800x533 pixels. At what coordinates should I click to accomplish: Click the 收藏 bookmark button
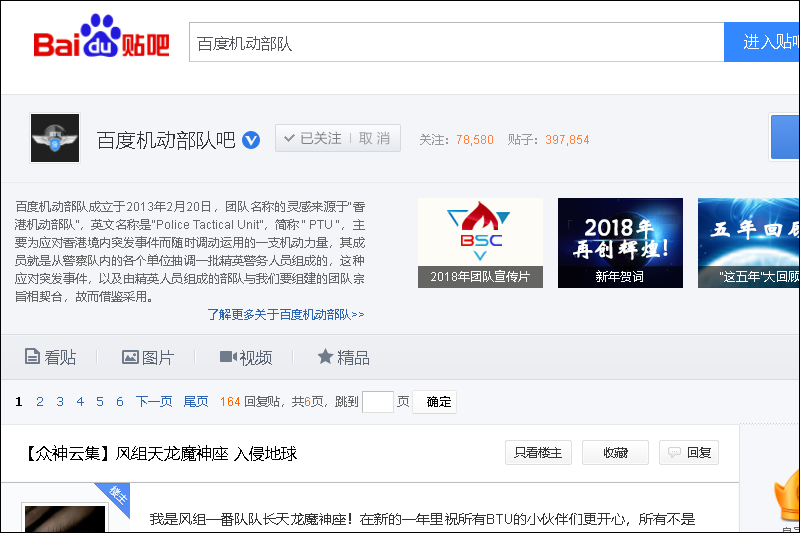615,452
